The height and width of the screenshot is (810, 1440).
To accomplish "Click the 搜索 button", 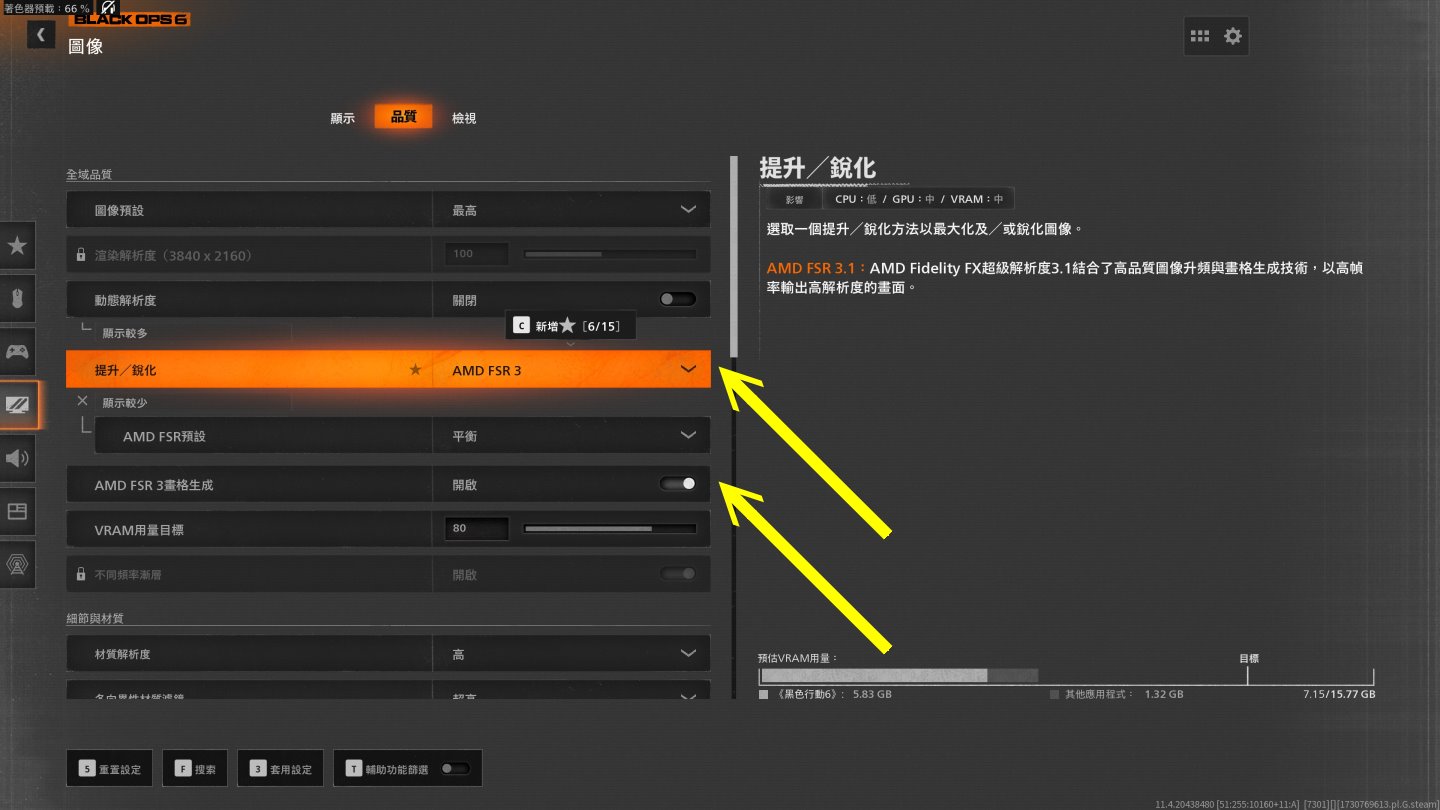I will pyautogui.click(x=195, y=769).
